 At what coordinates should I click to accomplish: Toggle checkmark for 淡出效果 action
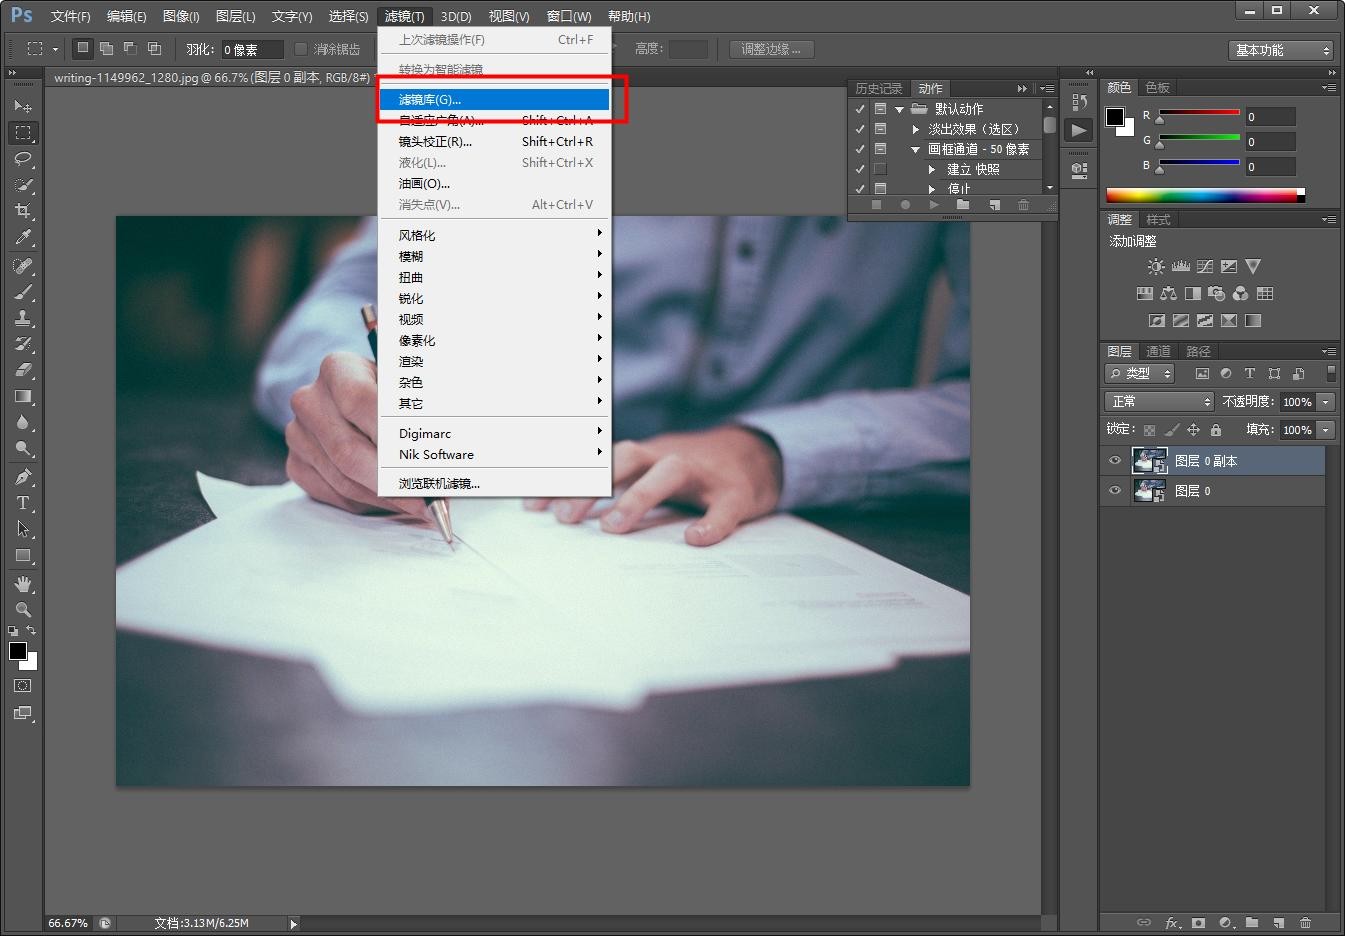tap(860, 129)
